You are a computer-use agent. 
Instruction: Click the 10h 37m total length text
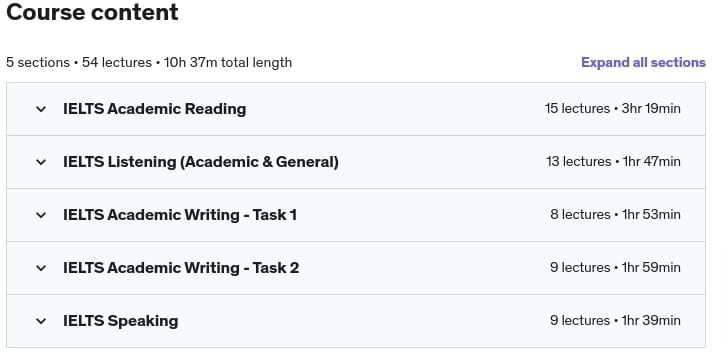point(228,63)
